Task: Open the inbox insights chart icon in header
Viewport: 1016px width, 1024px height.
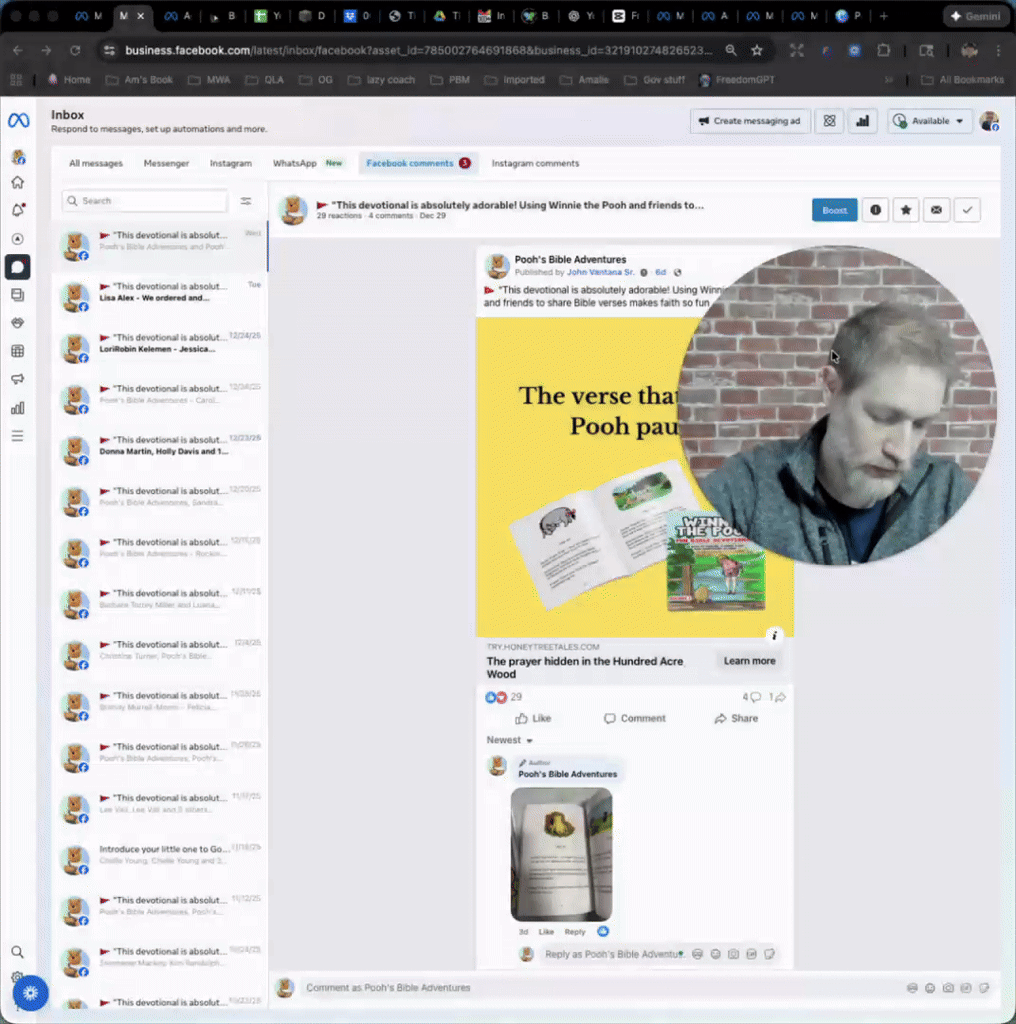Action: 863,121
